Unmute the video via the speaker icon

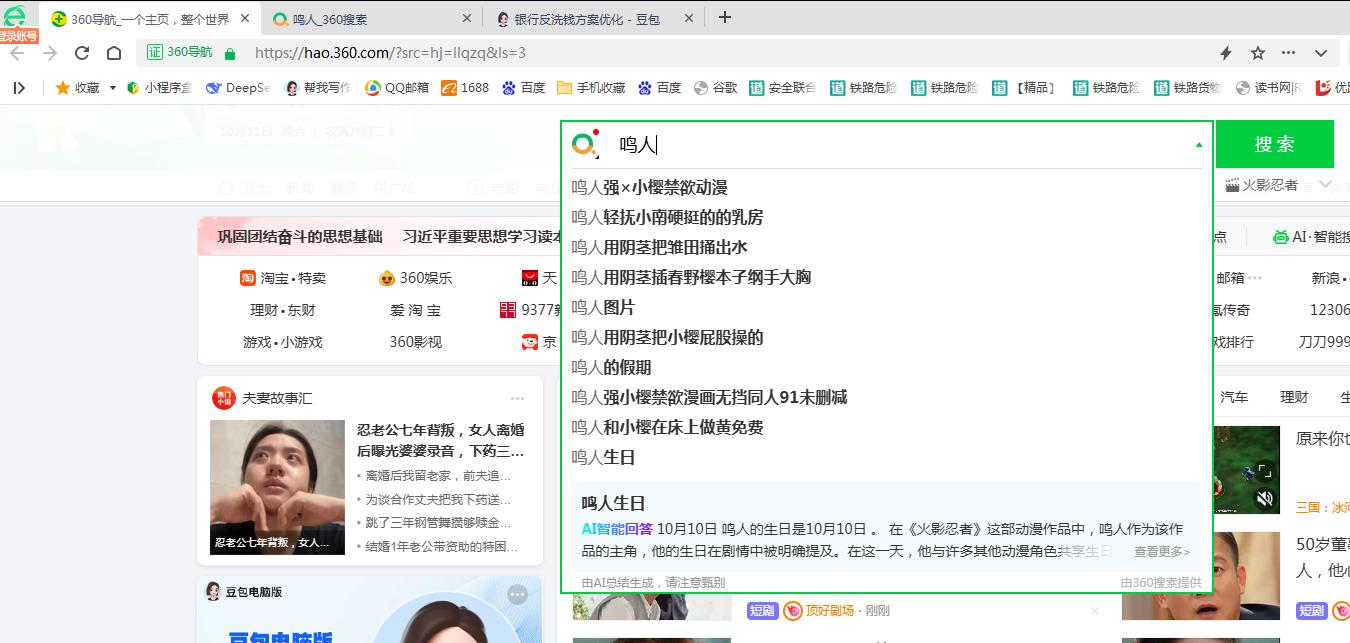point(1264,497)
